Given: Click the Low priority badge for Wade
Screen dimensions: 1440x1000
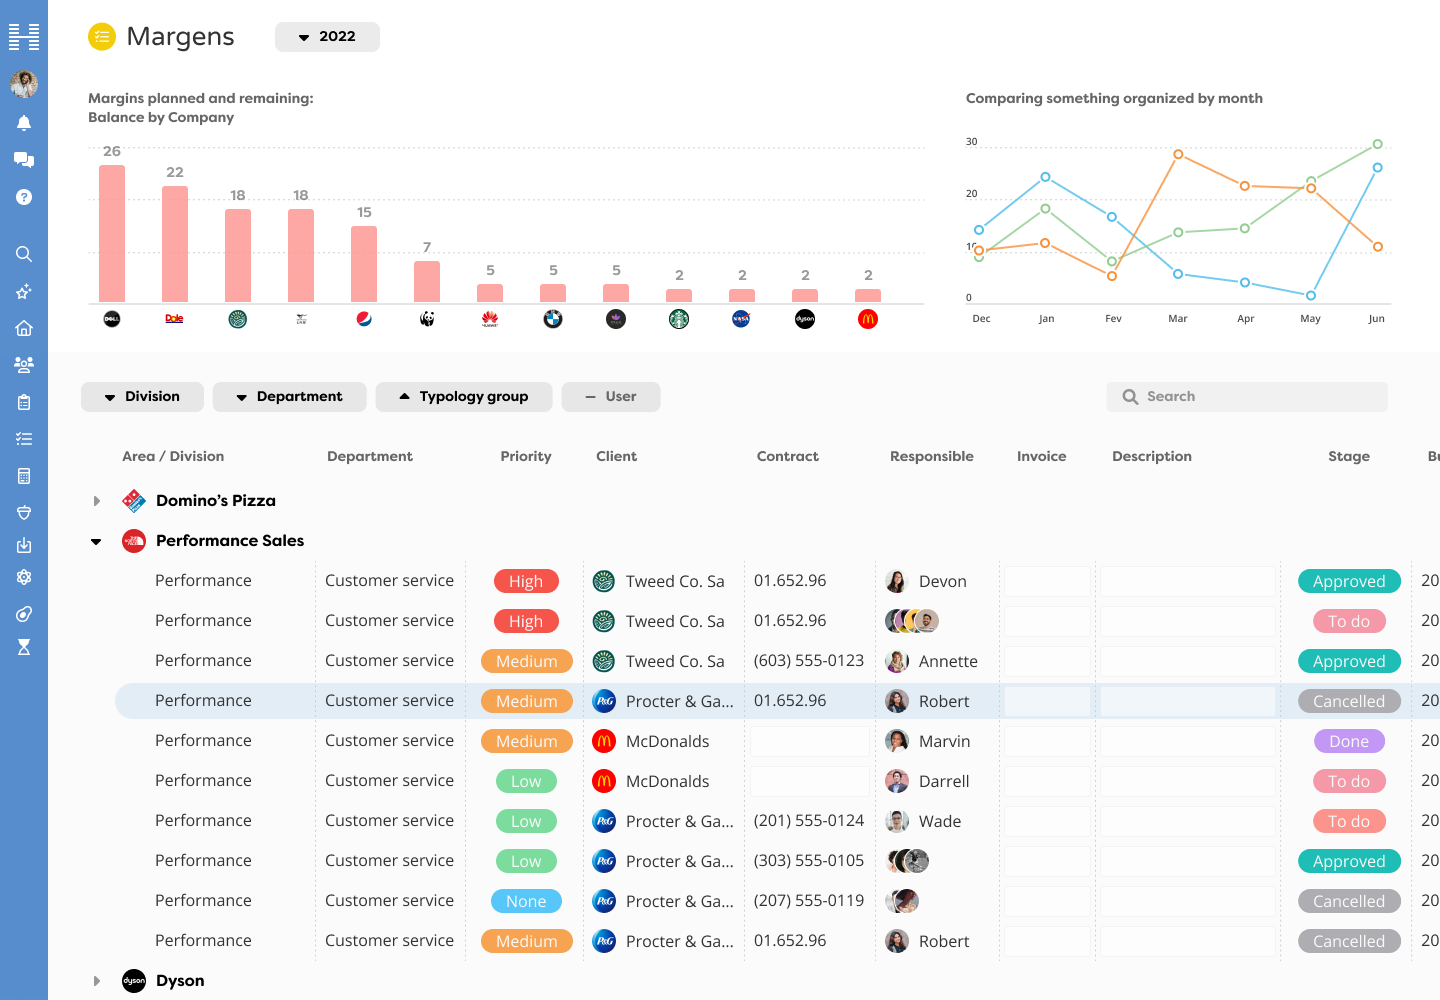Looking at the screenshot, I should point(526,821).
